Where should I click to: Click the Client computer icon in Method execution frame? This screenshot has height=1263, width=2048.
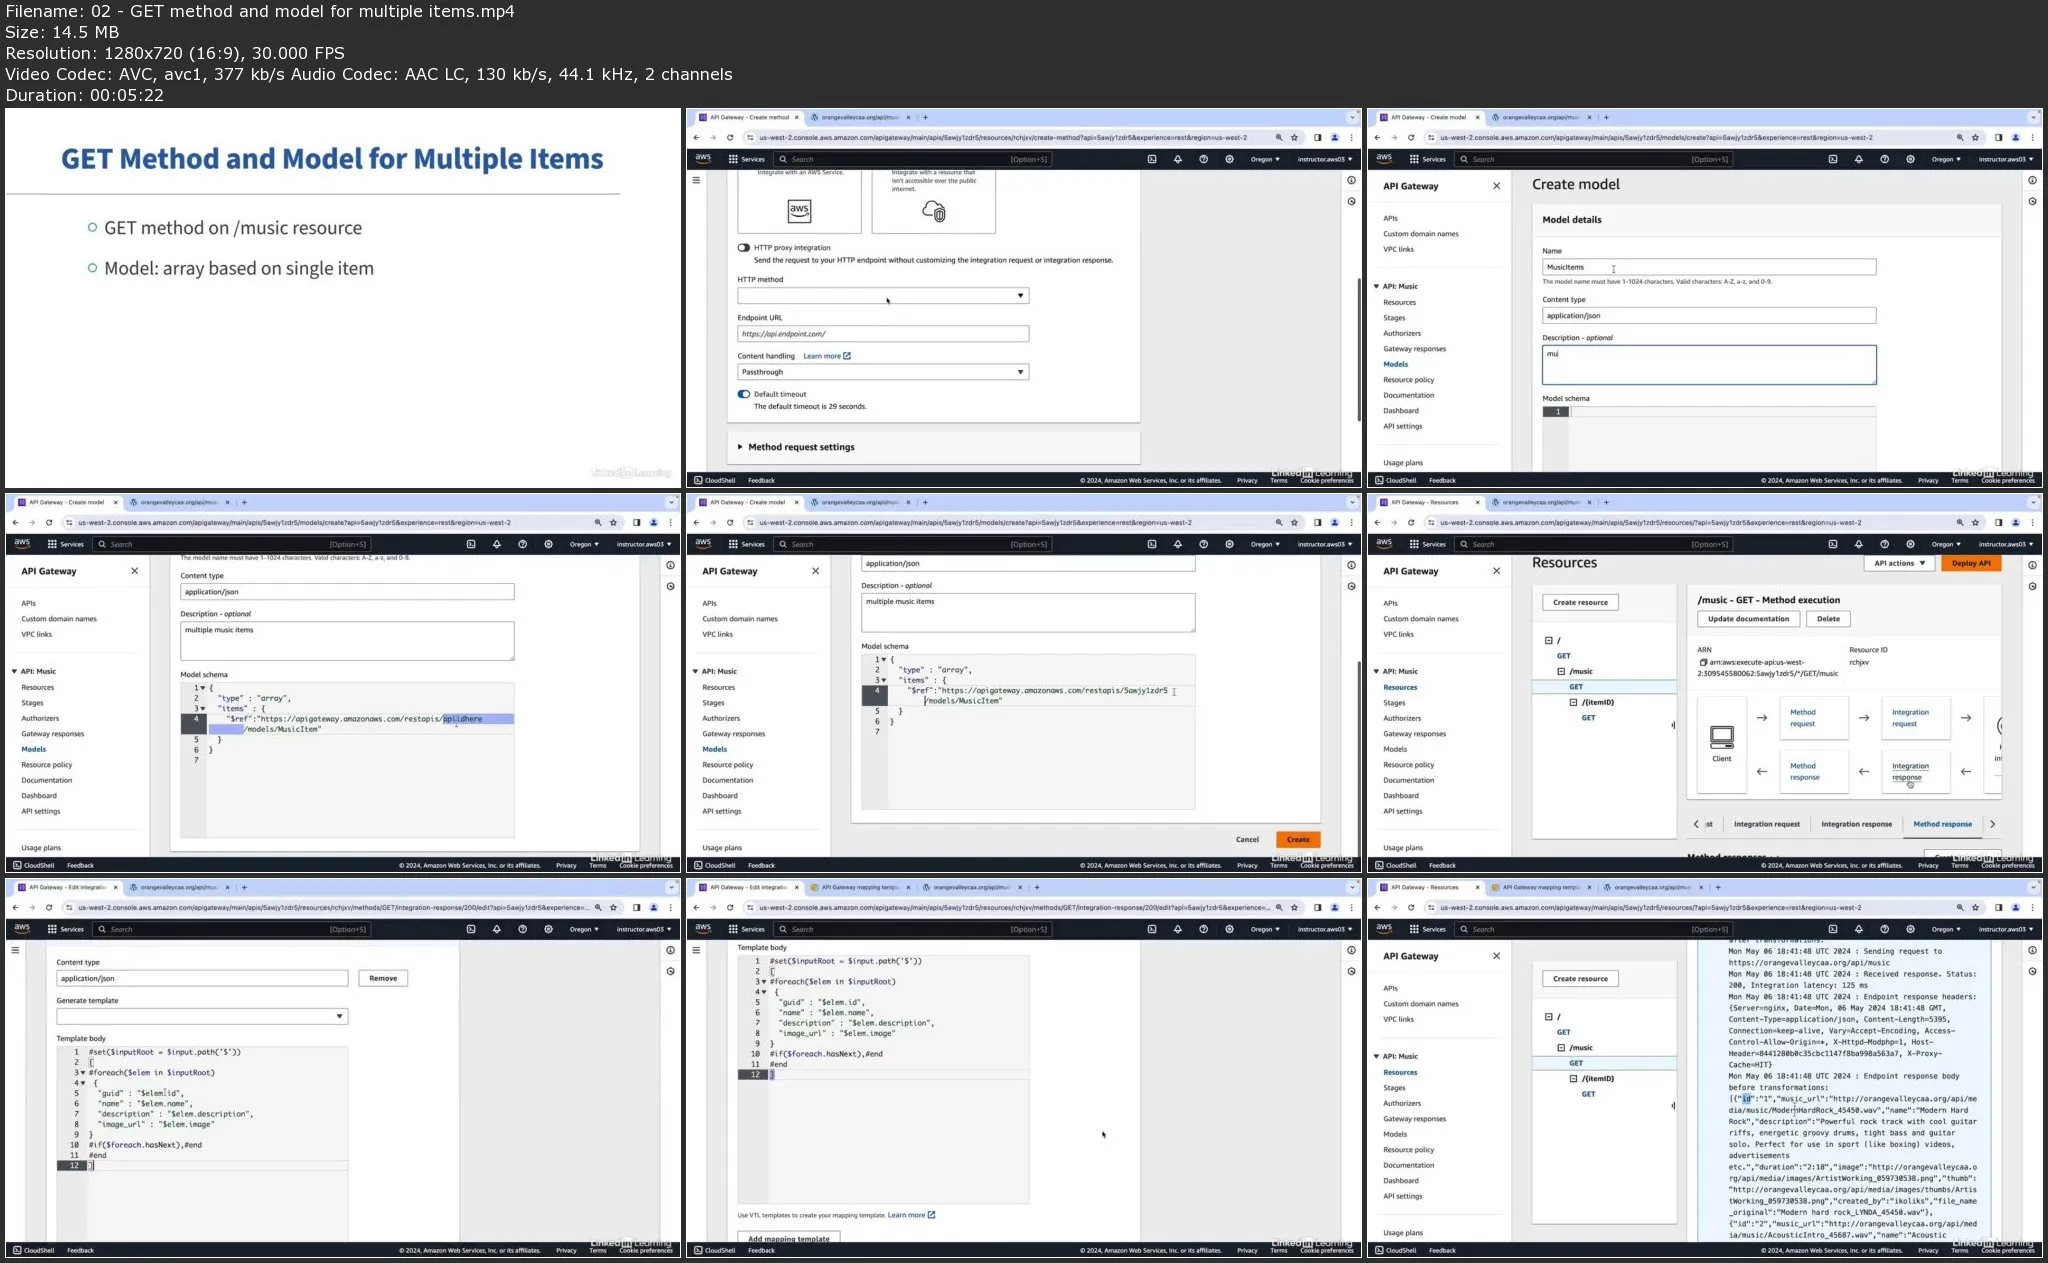(x=1722, y=738)
